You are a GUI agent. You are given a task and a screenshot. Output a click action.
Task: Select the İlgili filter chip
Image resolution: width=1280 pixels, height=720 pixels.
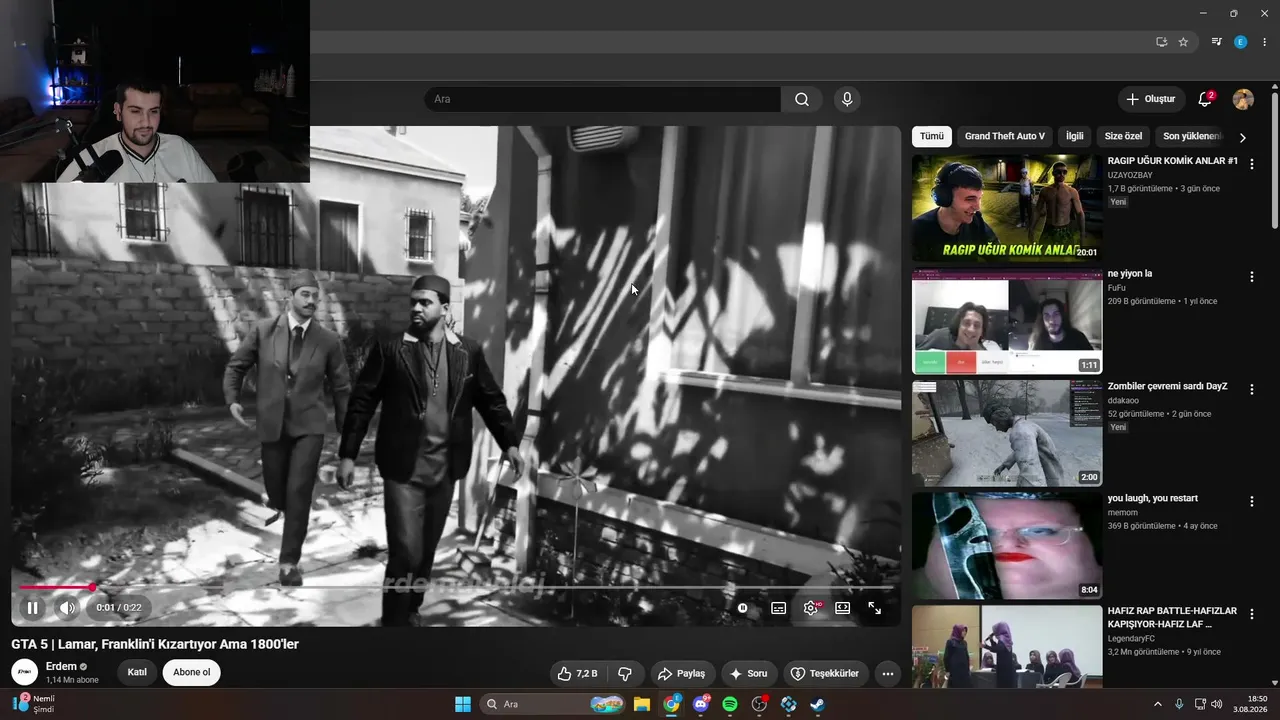pyautogui.click(x=1075, y=136)
